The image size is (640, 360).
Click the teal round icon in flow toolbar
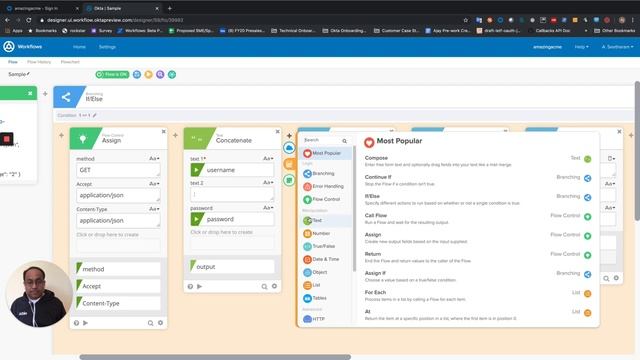172,74
